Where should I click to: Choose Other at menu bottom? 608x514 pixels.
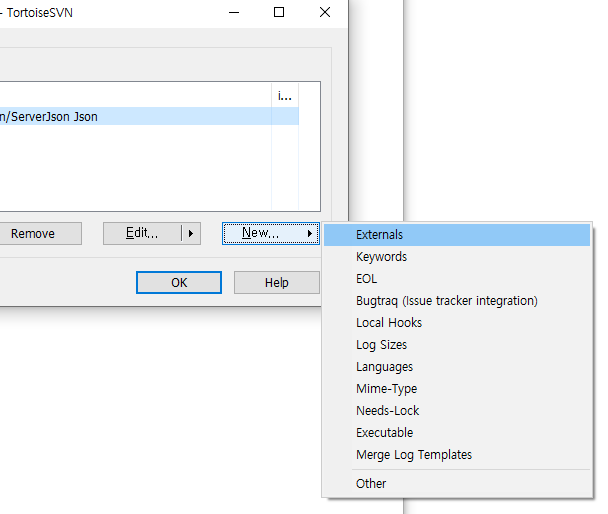[x=457, y=484]
